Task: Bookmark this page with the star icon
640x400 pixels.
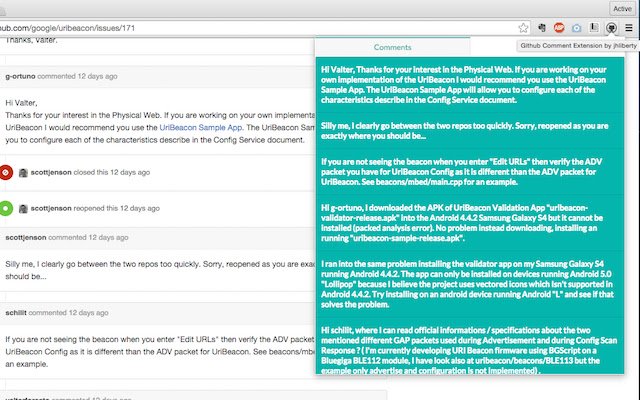Action: (523, 28)
